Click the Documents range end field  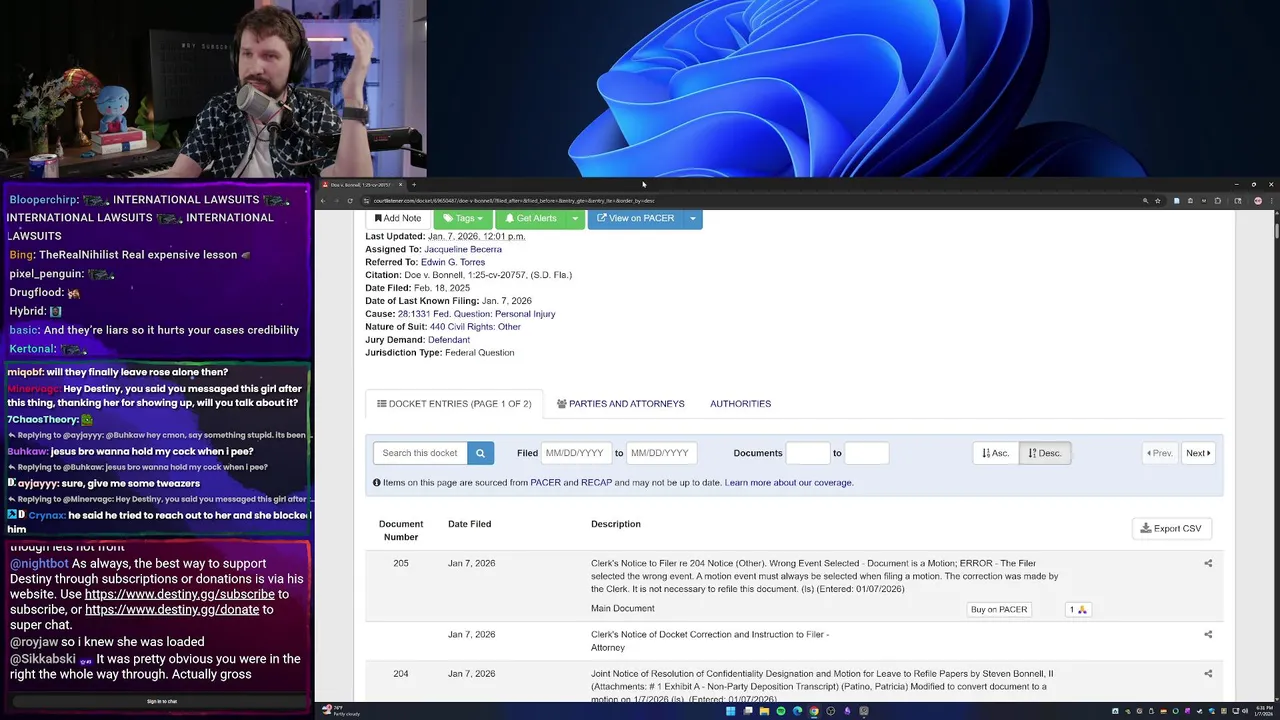[866, 453]
